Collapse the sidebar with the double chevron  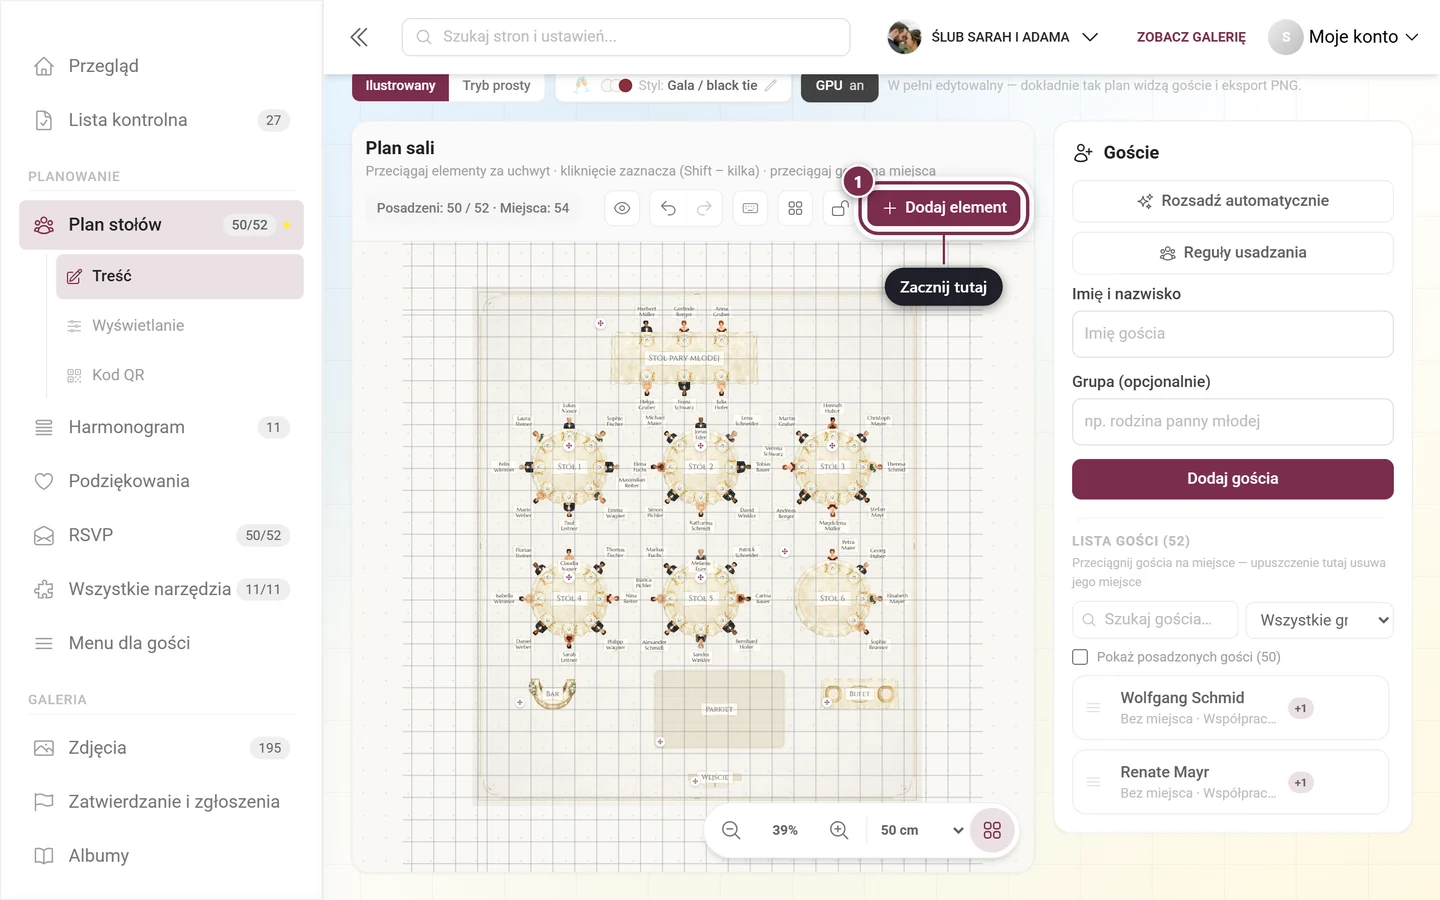point(359,37)
